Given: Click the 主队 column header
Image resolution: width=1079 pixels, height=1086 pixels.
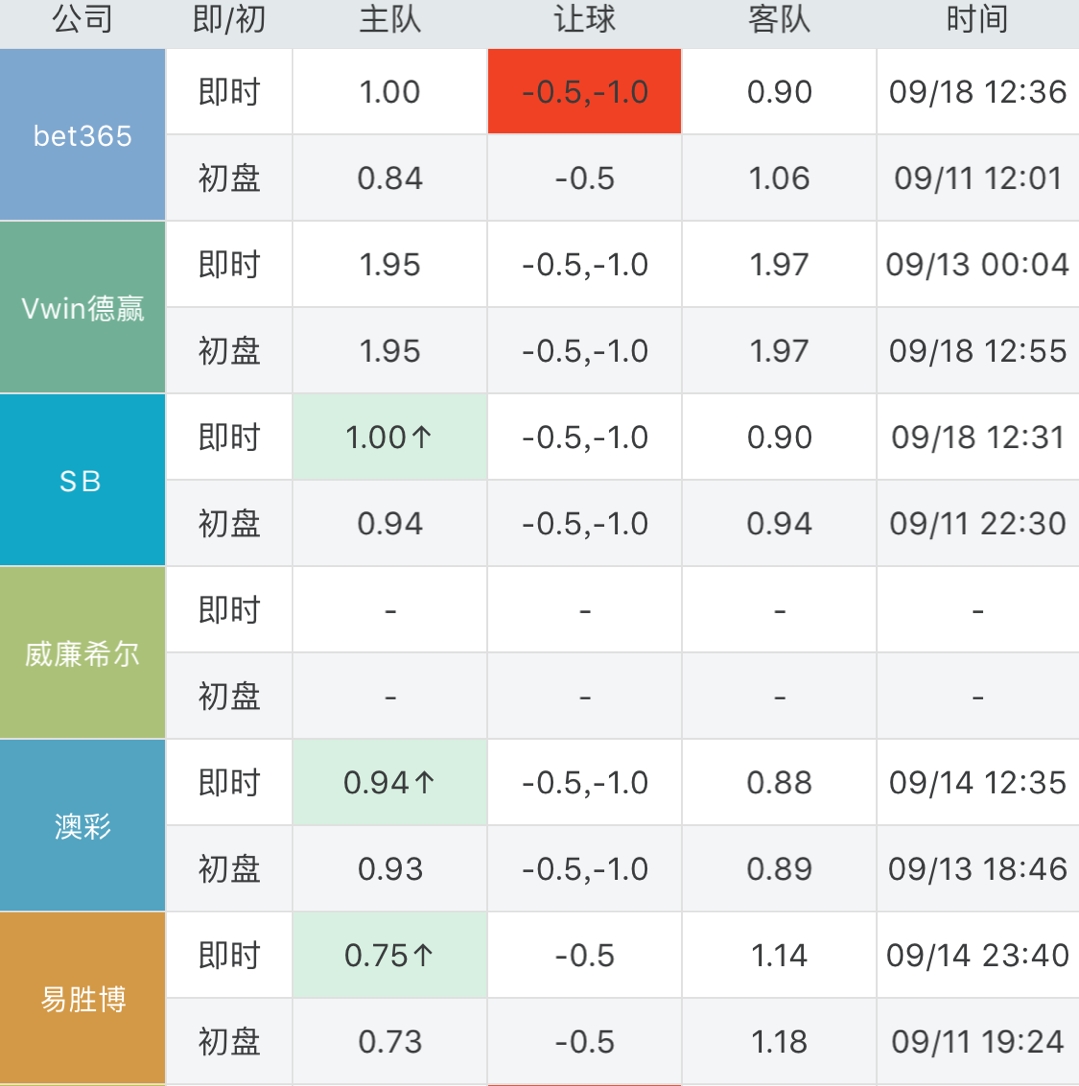Looking at the screenshot, I should (x=389, y=20).
